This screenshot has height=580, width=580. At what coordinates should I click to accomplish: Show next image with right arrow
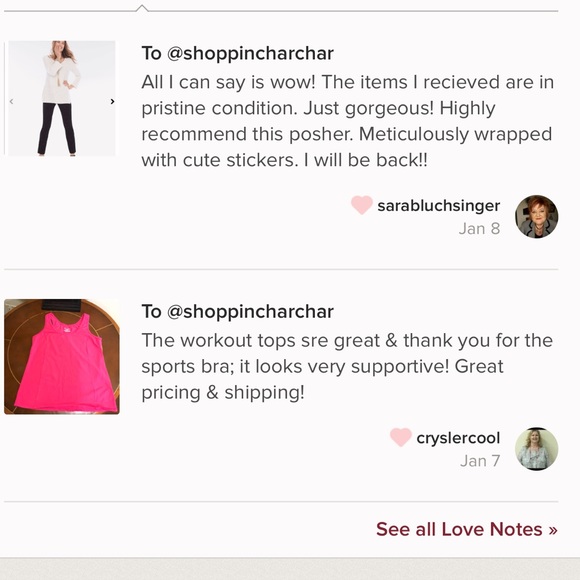(x=112, y=101)
